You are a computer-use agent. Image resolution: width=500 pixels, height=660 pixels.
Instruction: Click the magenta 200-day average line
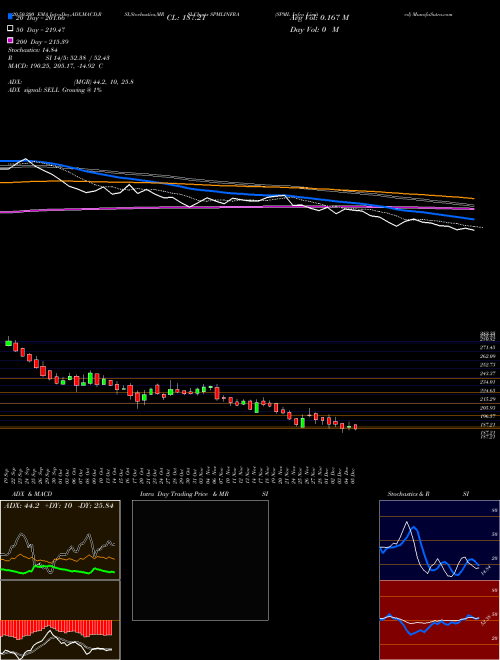236,208
